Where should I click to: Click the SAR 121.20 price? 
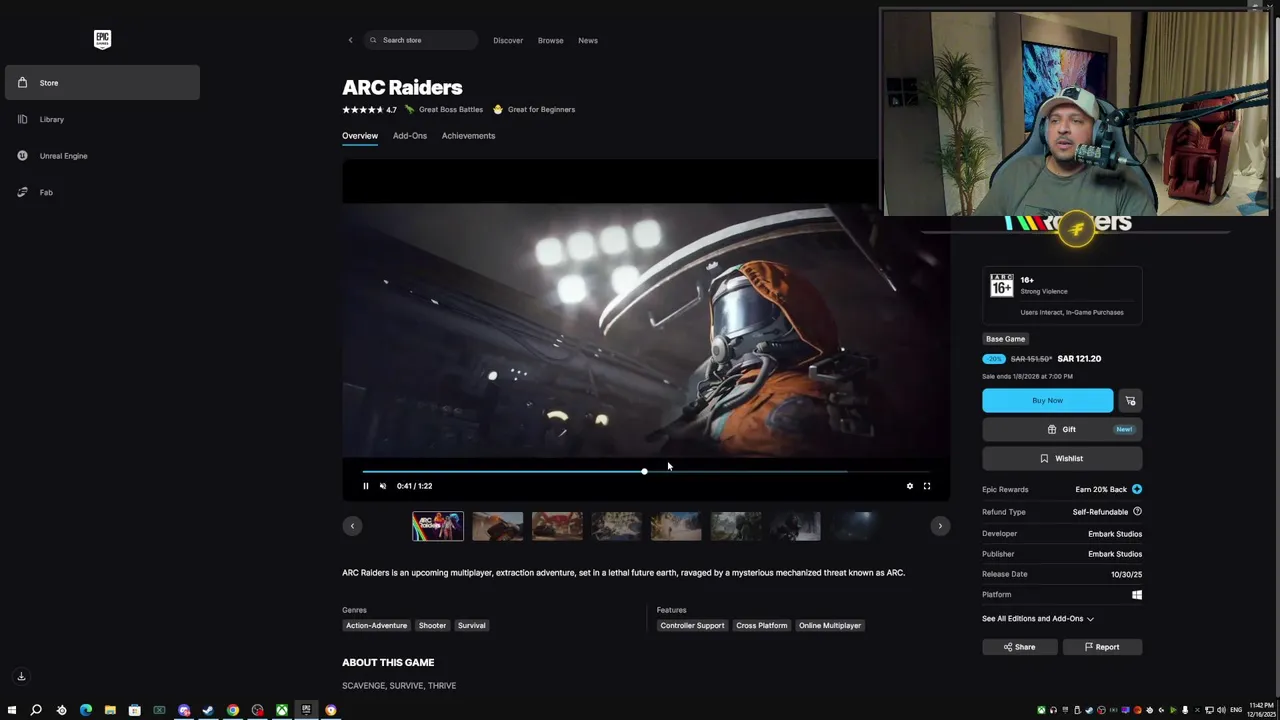pos(1079,359)
